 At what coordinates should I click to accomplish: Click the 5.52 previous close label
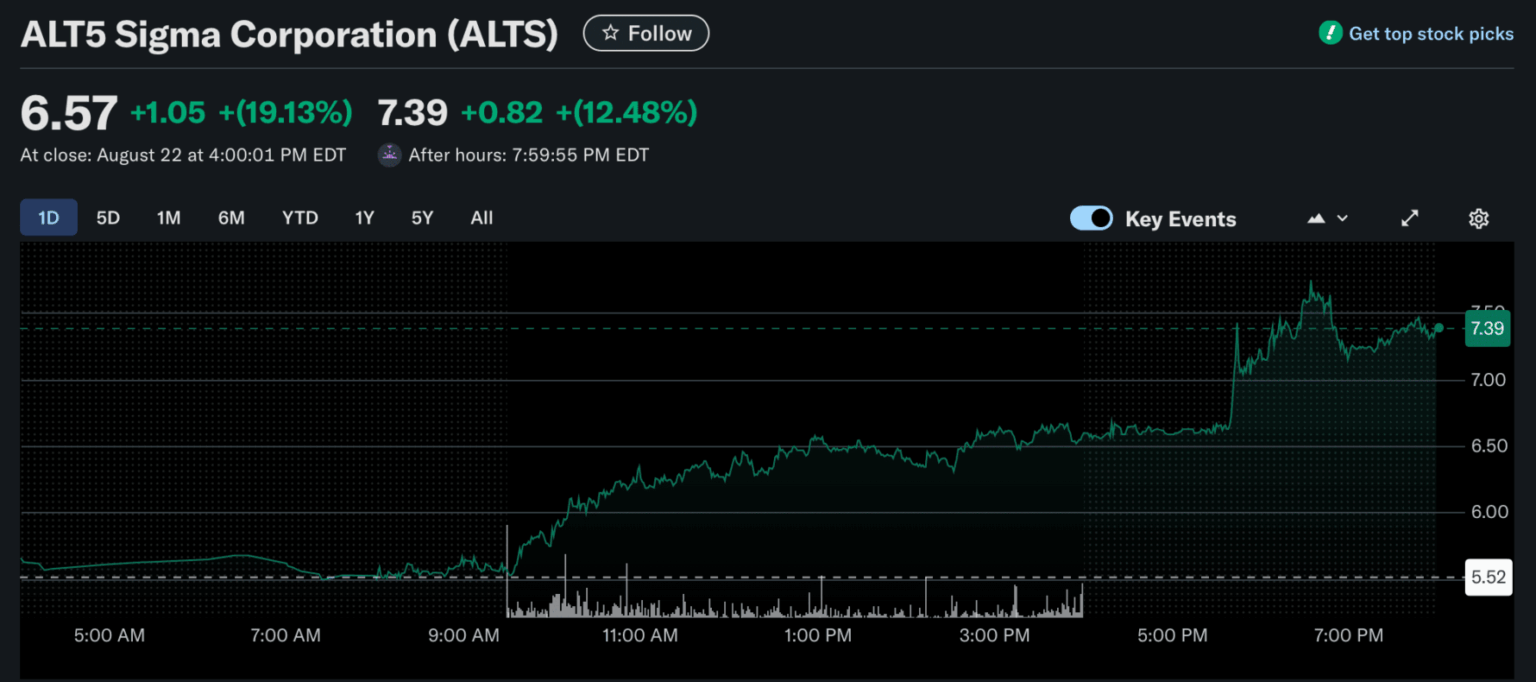pyautogui.click(x=1487, y=578)
